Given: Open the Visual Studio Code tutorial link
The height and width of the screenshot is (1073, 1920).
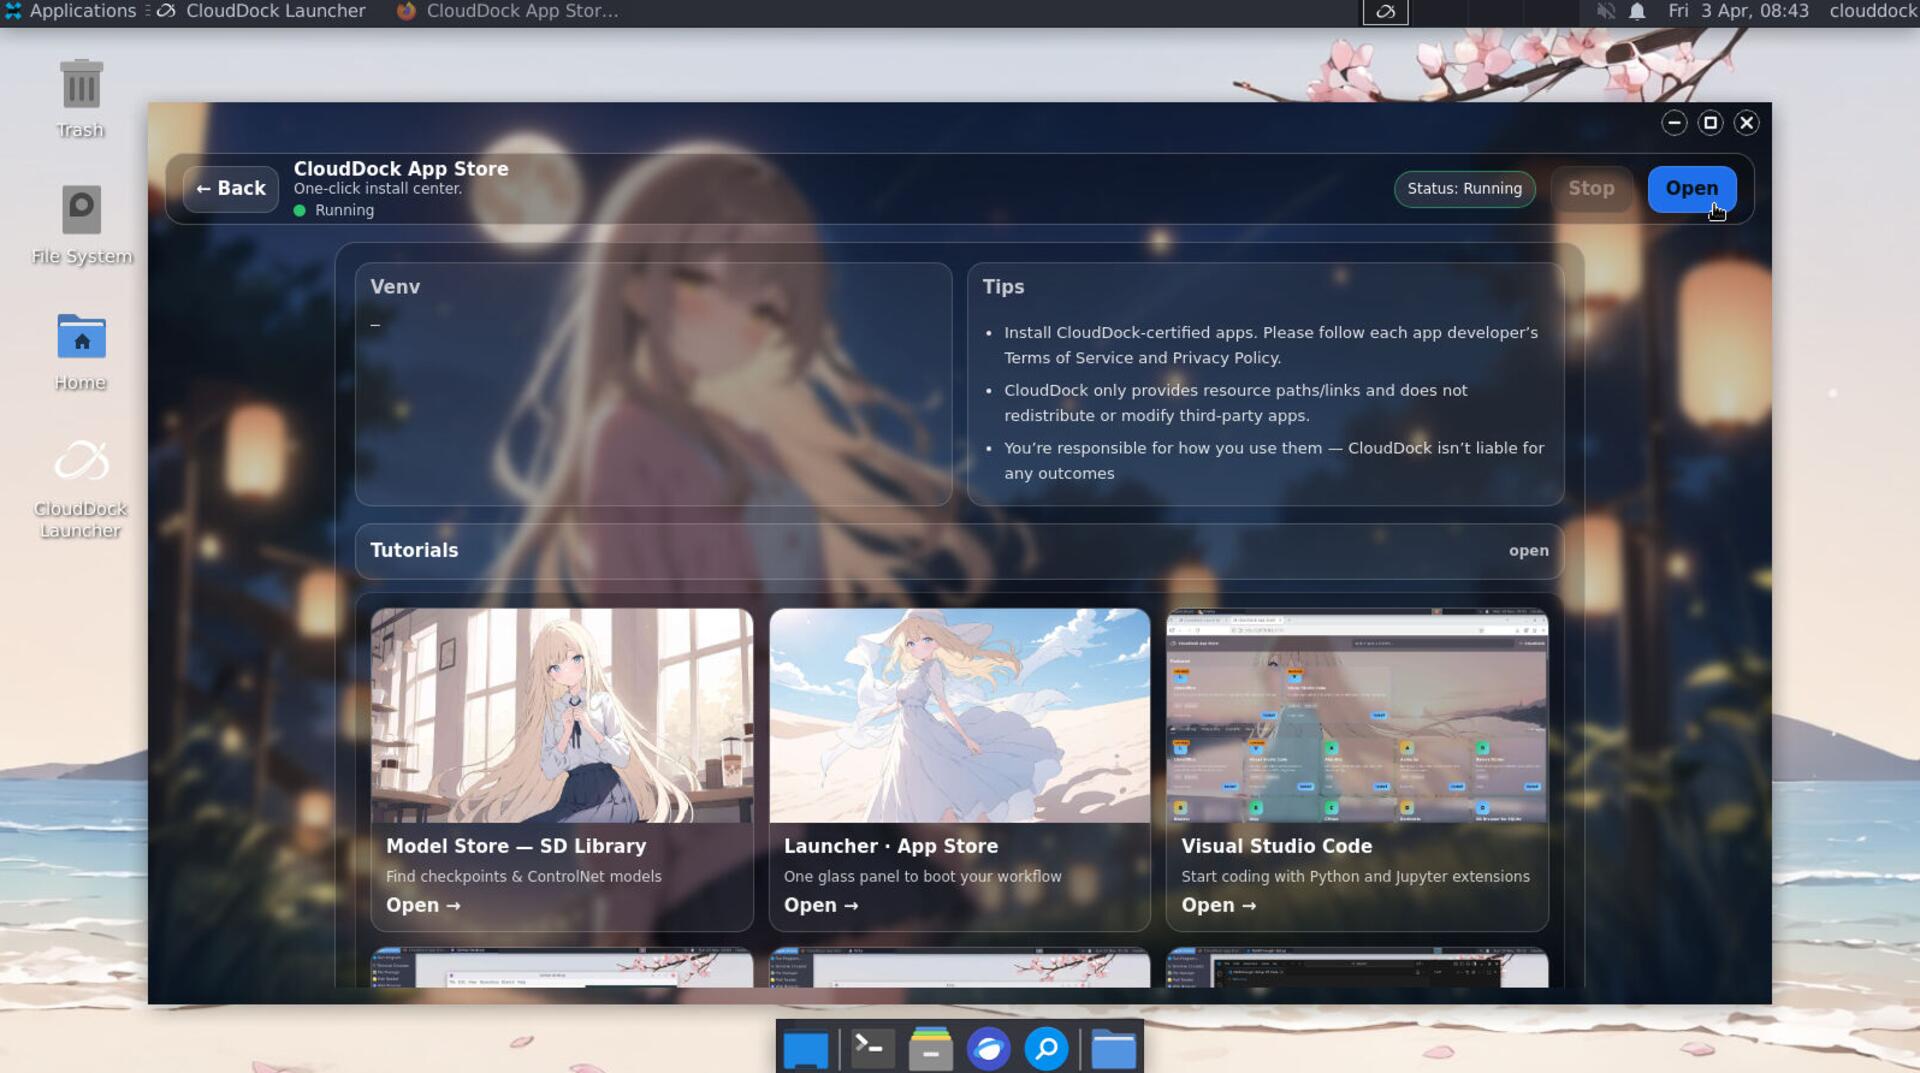Looking at the screenshot, I should 1218,905.
